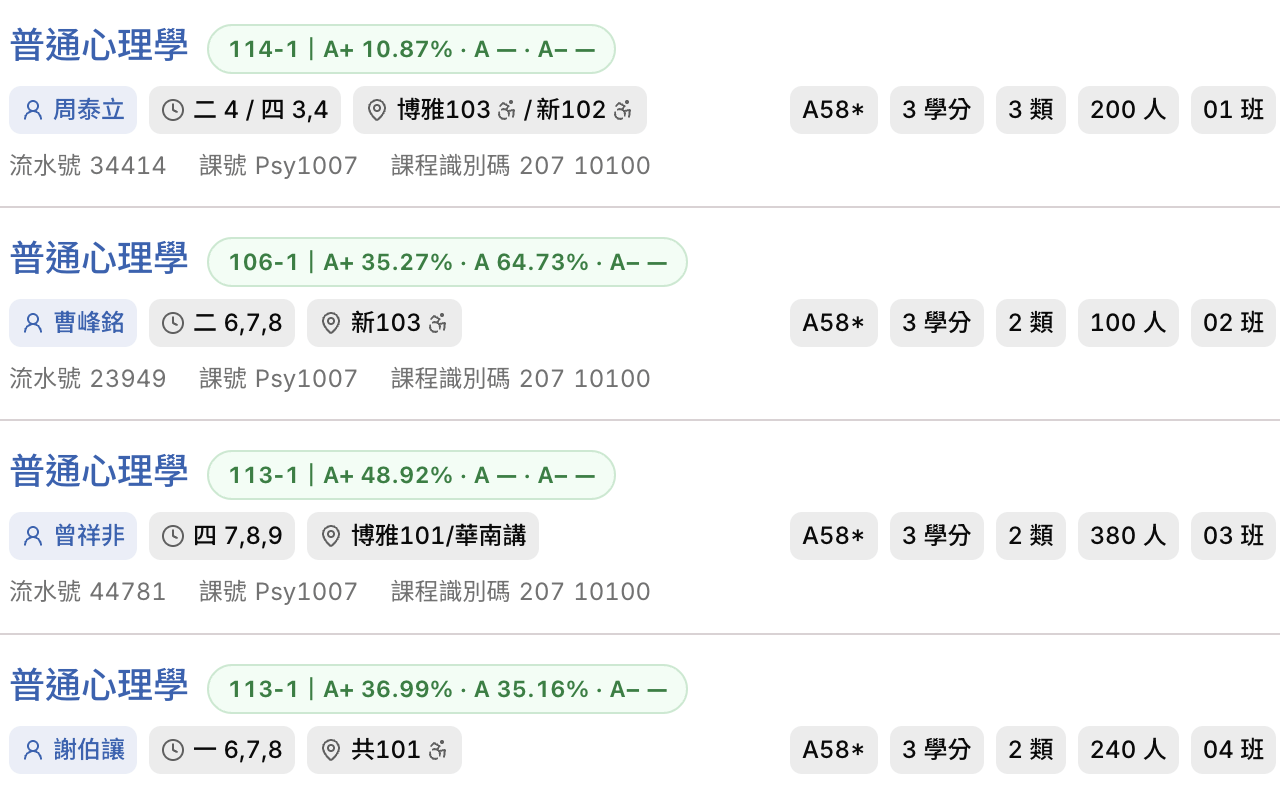Viewport: 1280px width, 800px height.
Task: Click the 二 6,7,8 time slot chip
Action: (222, 323)
